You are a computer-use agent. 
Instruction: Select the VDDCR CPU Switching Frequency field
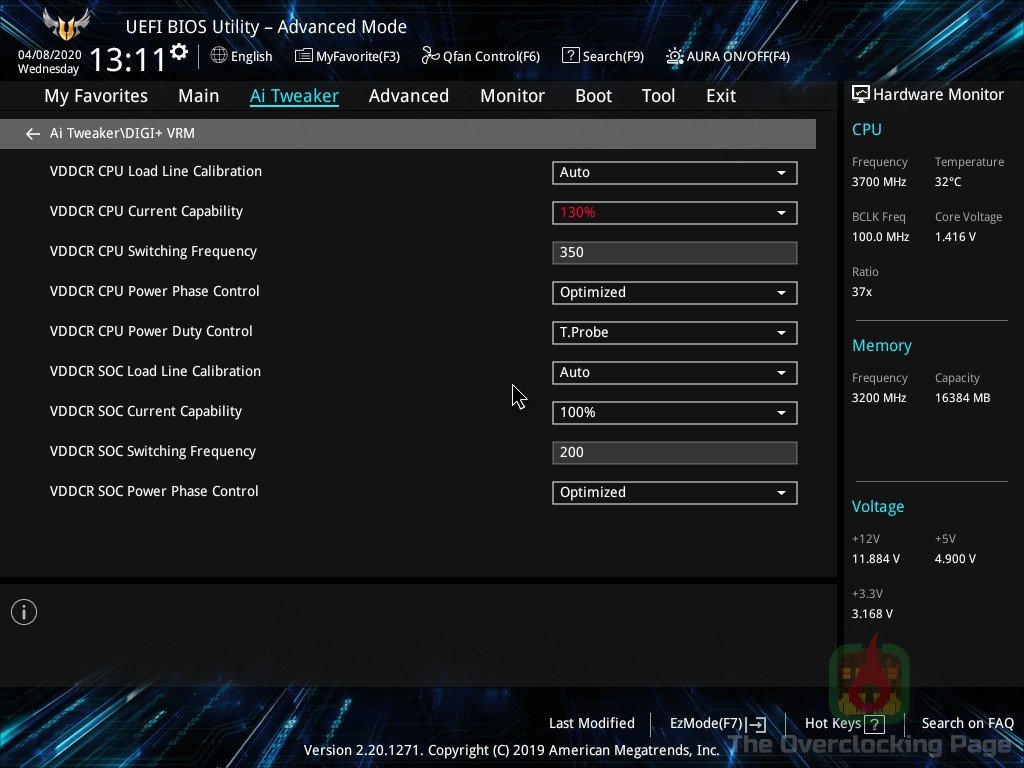pos(674,253)
